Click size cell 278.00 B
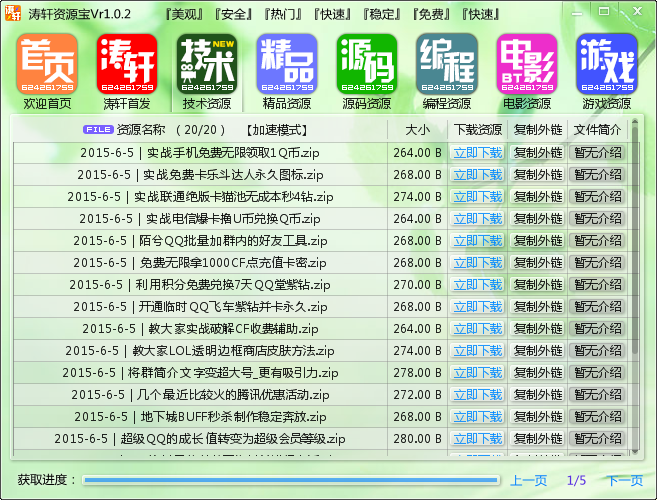Image resolution: width=657 pixels, height=500 pixels. tap(417, 373)
